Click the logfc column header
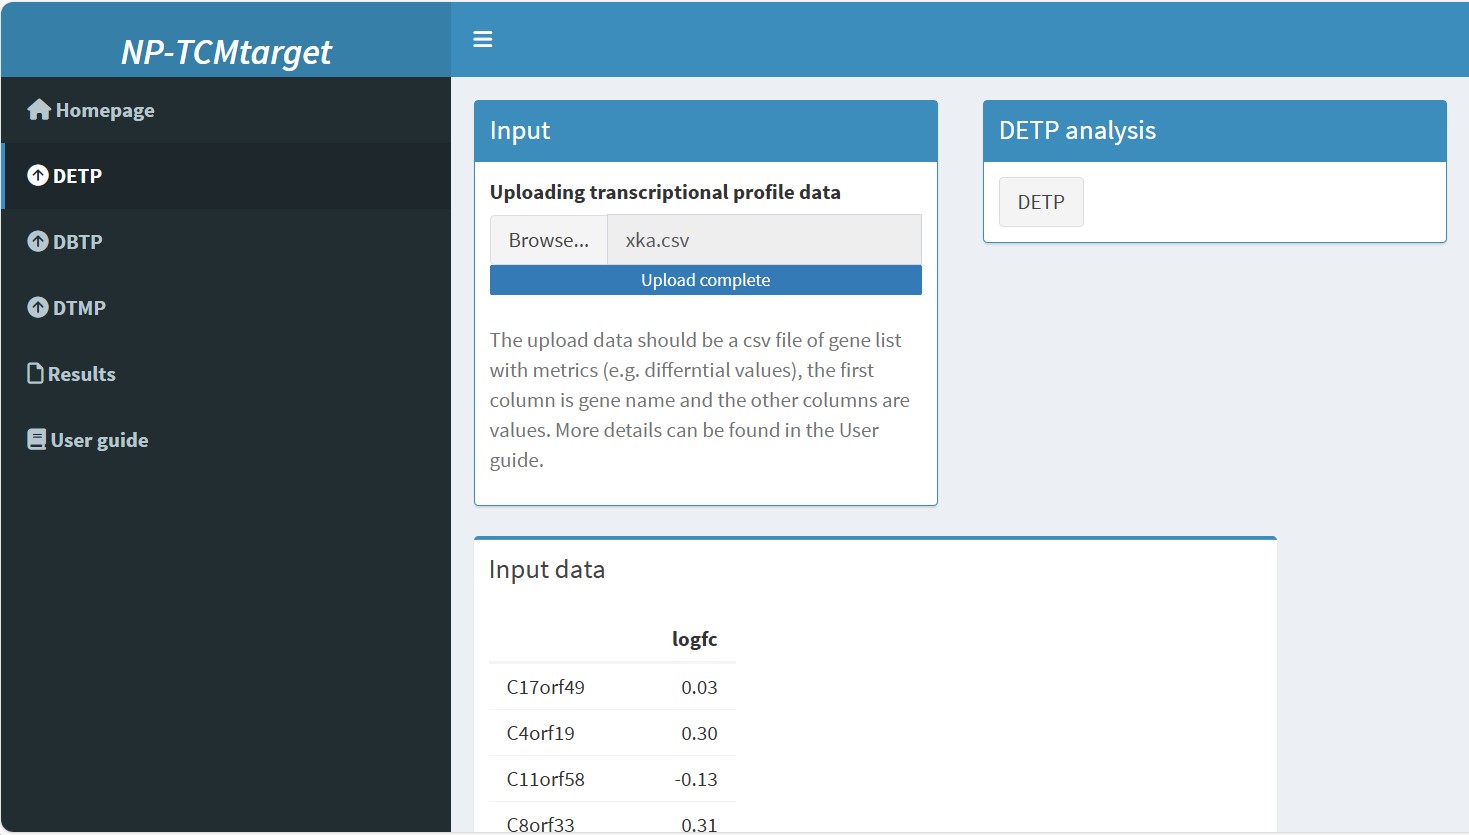1469x835 pixels. (694, 639)
